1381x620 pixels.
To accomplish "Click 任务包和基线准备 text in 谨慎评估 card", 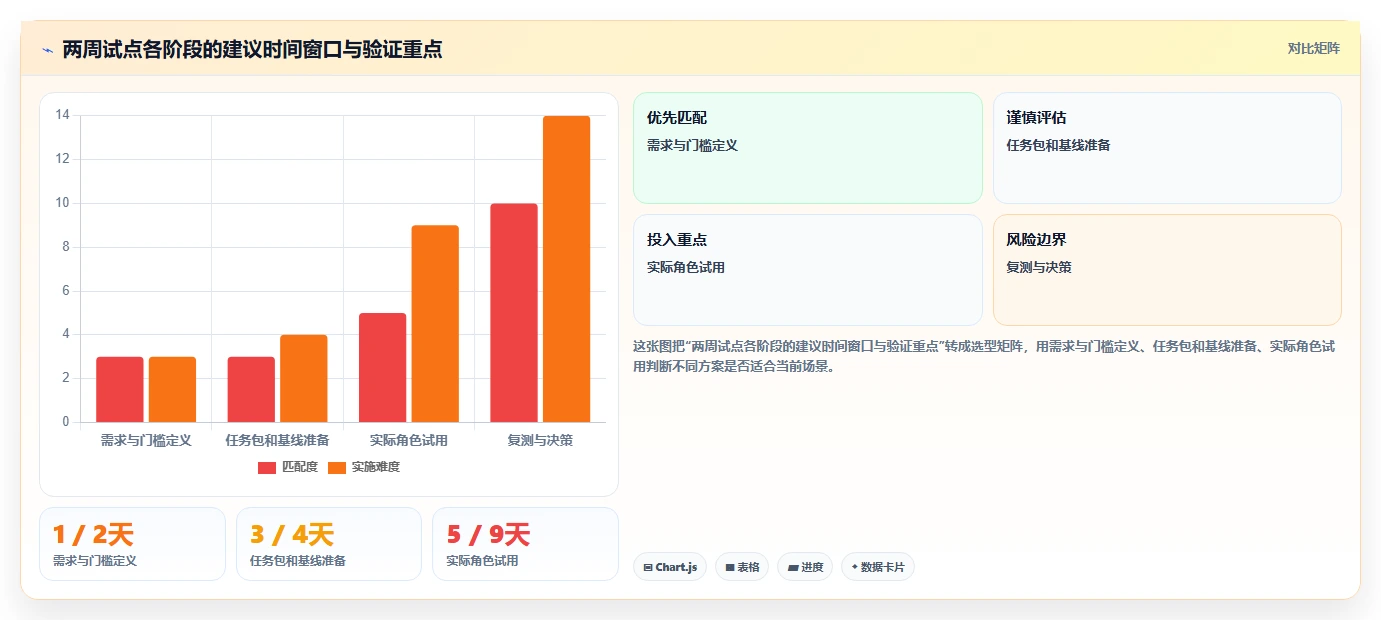I will (x=1058, y=145).
